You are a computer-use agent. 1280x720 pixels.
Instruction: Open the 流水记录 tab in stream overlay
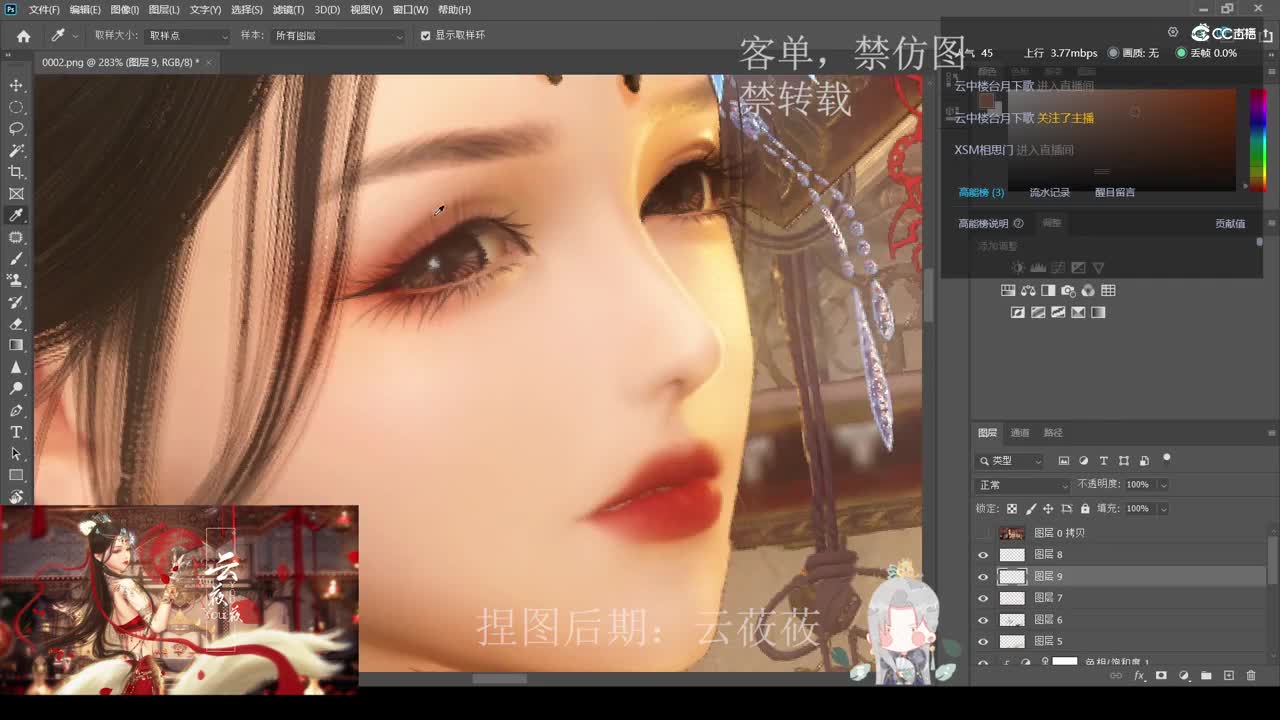tap(1049, 193)
